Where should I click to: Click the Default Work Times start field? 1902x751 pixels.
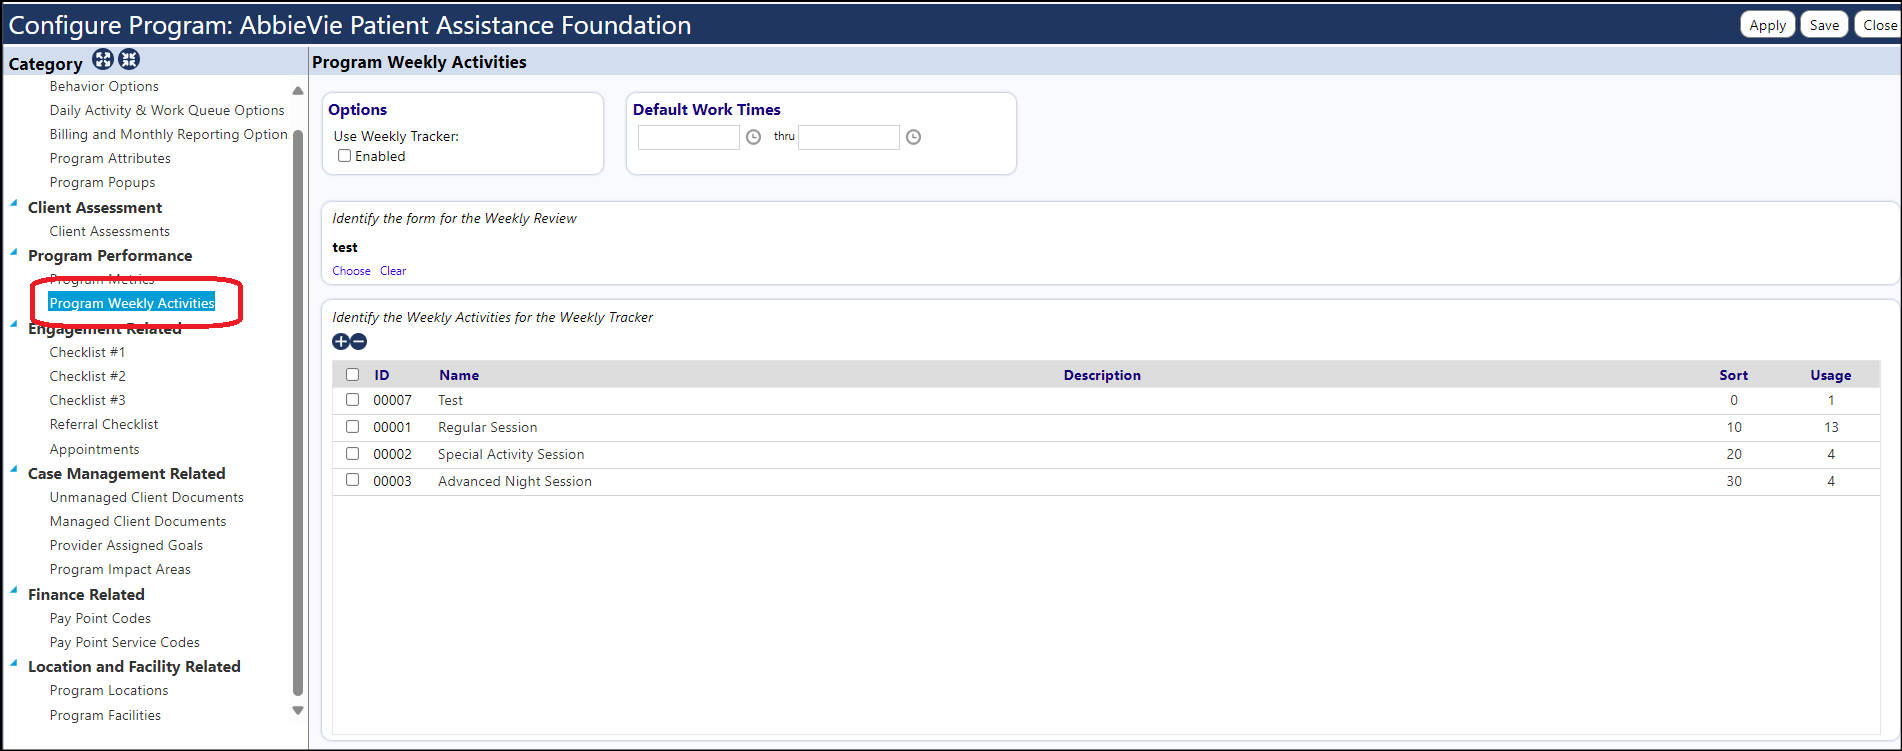pyautogui.click(x=689, y=137)
